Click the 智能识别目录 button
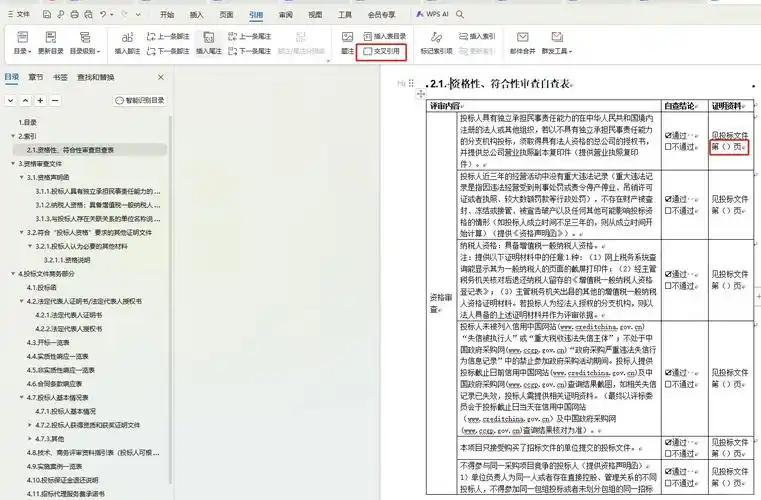Image resolution: width=761 pixels, height=500 pixels. [x=140, y=100]
